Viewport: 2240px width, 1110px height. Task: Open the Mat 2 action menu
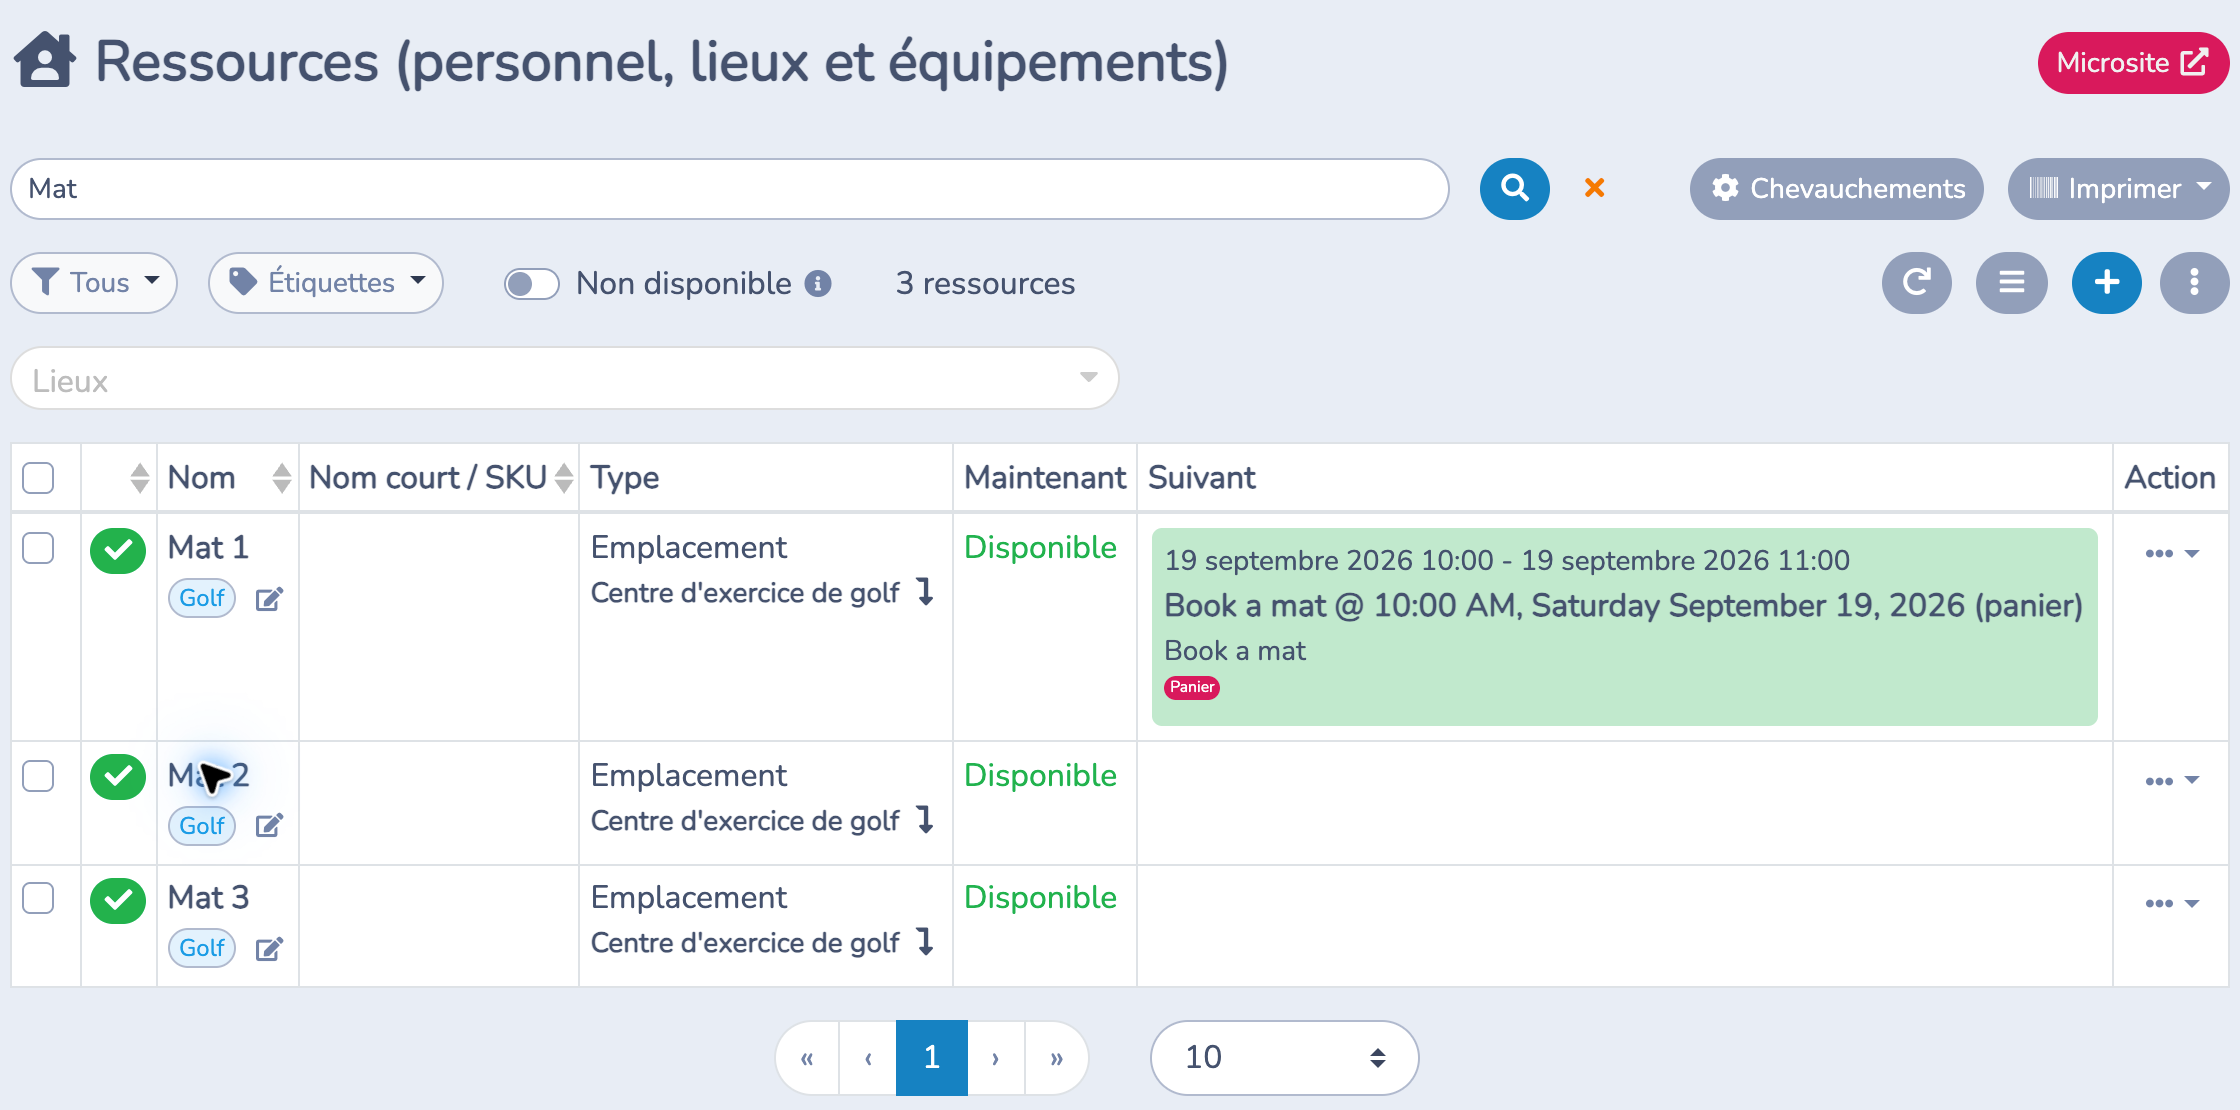[x=2172, y=780]
